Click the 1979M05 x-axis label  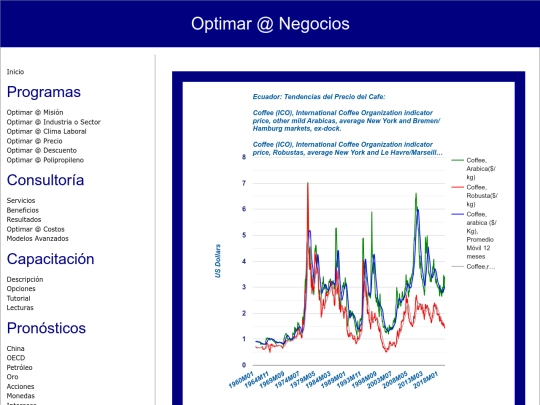[303, 380]
